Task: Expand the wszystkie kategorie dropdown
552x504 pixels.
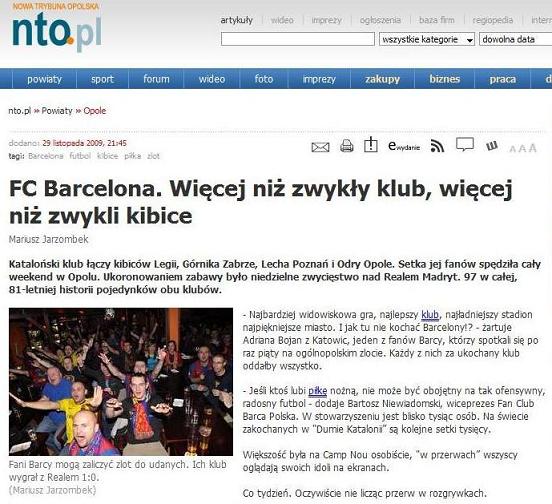Action: [x=427, y=39]
